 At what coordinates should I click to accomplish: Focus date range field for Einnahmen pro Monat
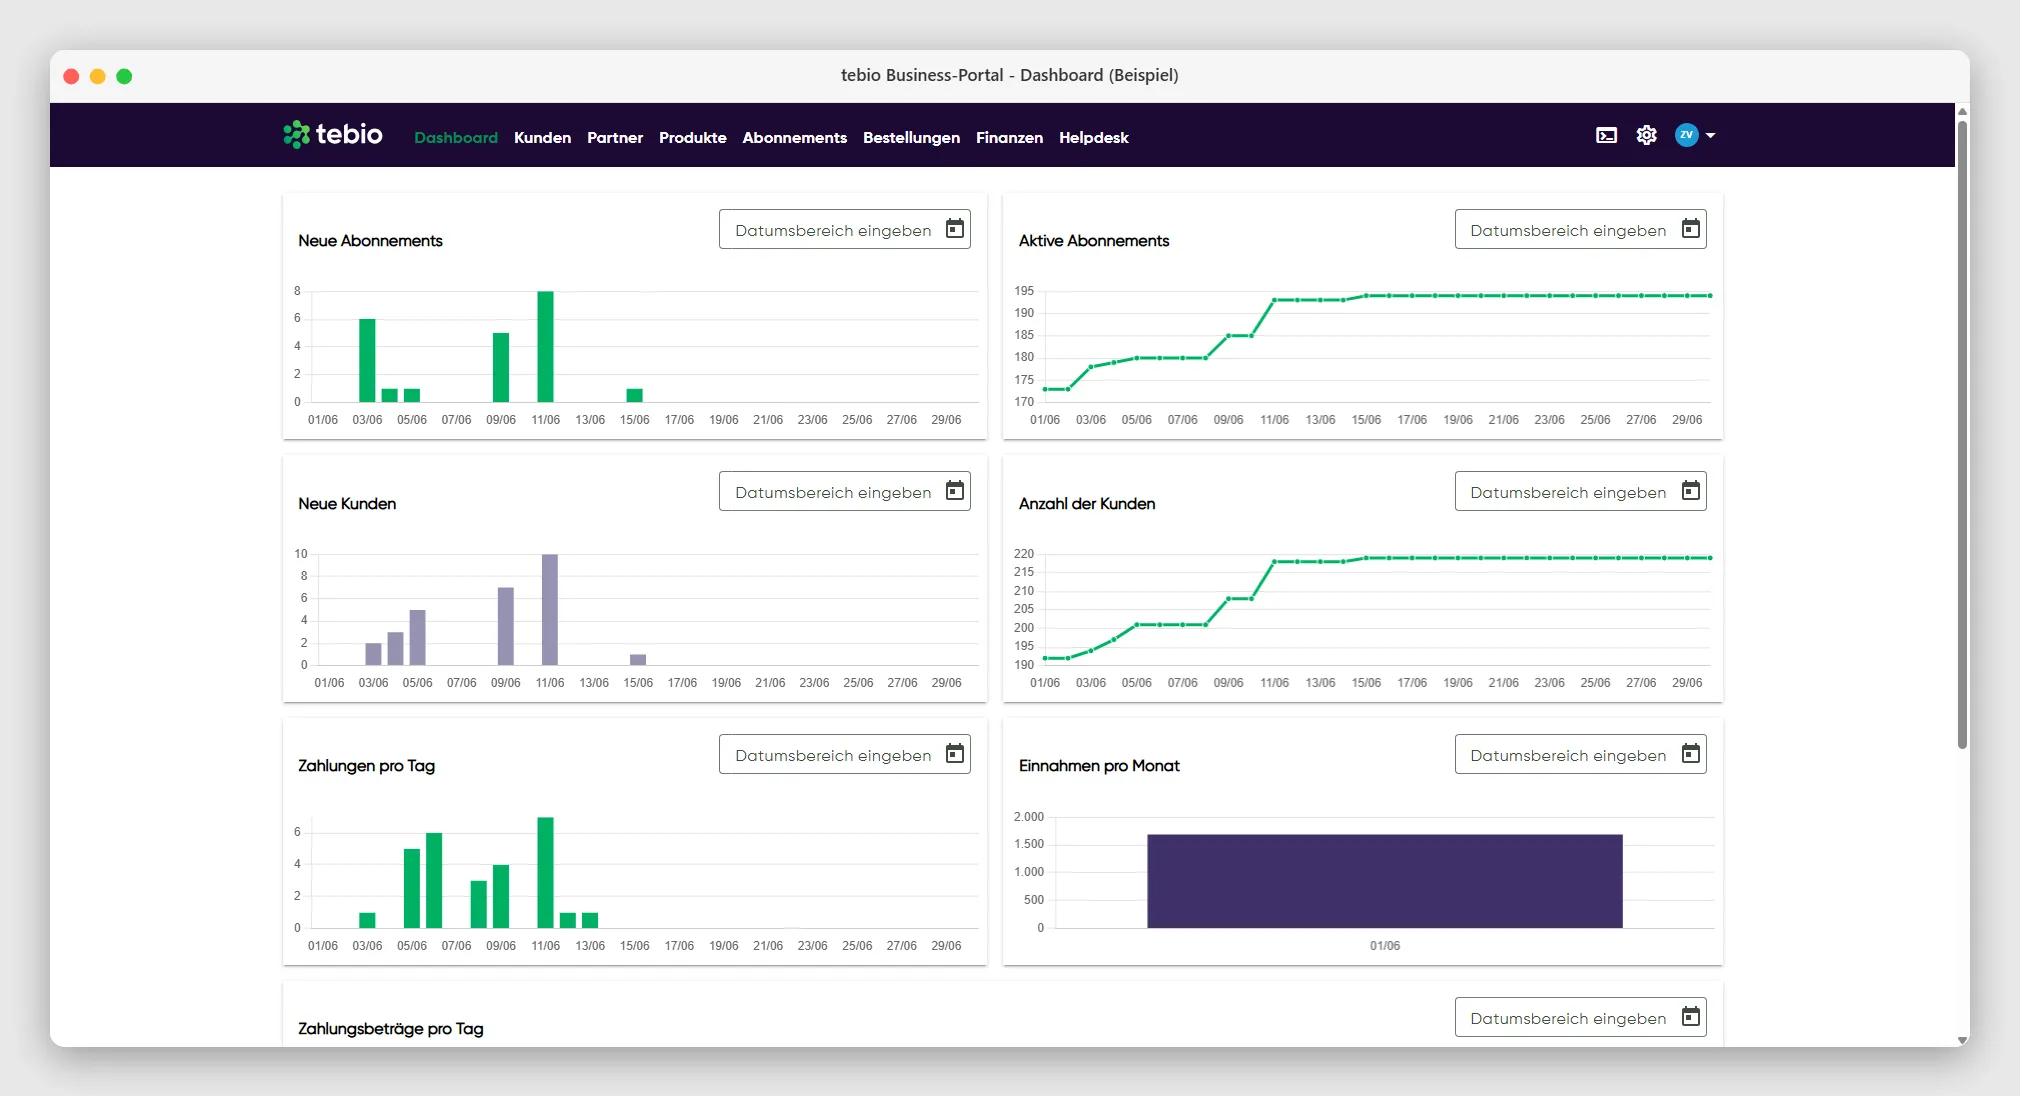(x=1580, y=754)
